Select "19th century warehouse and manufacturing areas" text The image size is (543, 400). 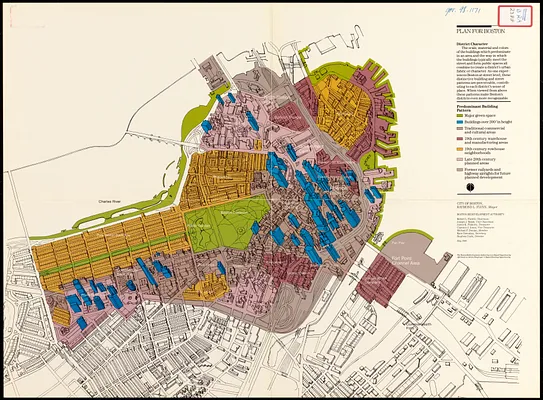[x=486, y=141]
